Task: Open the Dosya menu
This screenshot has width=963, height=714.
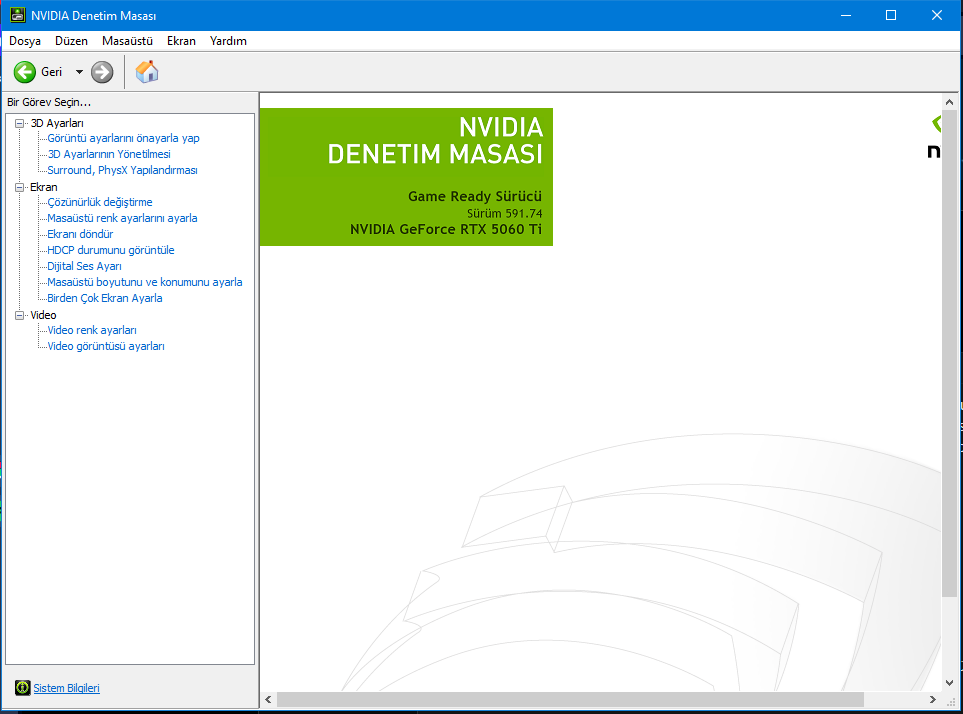Action: tap(25, 41)
